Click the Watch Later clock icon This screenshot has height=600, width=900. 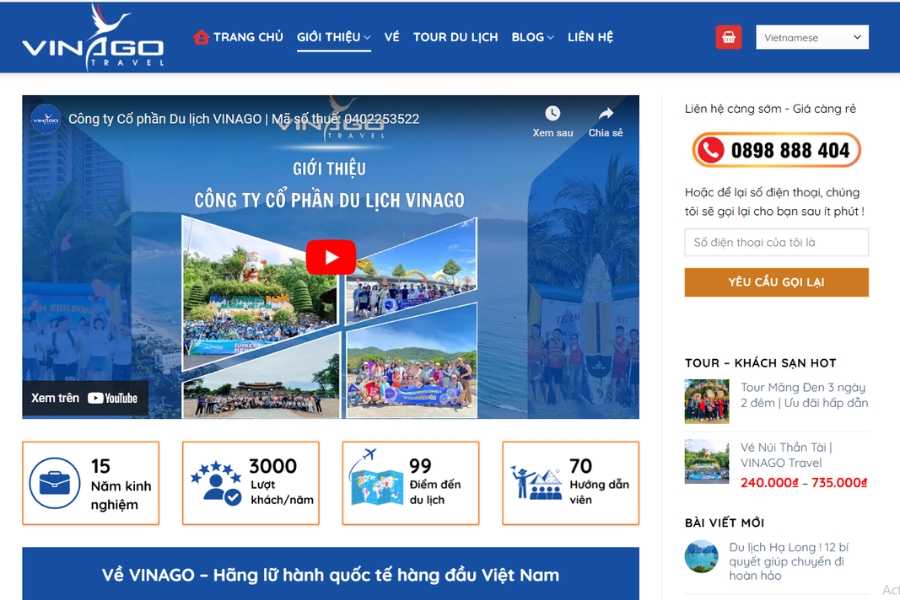pos(552,114)
